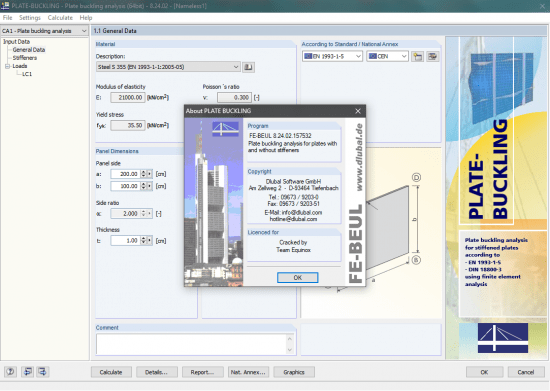Open the EN 1993-1-5 standard dropdown

pos(358,56)
